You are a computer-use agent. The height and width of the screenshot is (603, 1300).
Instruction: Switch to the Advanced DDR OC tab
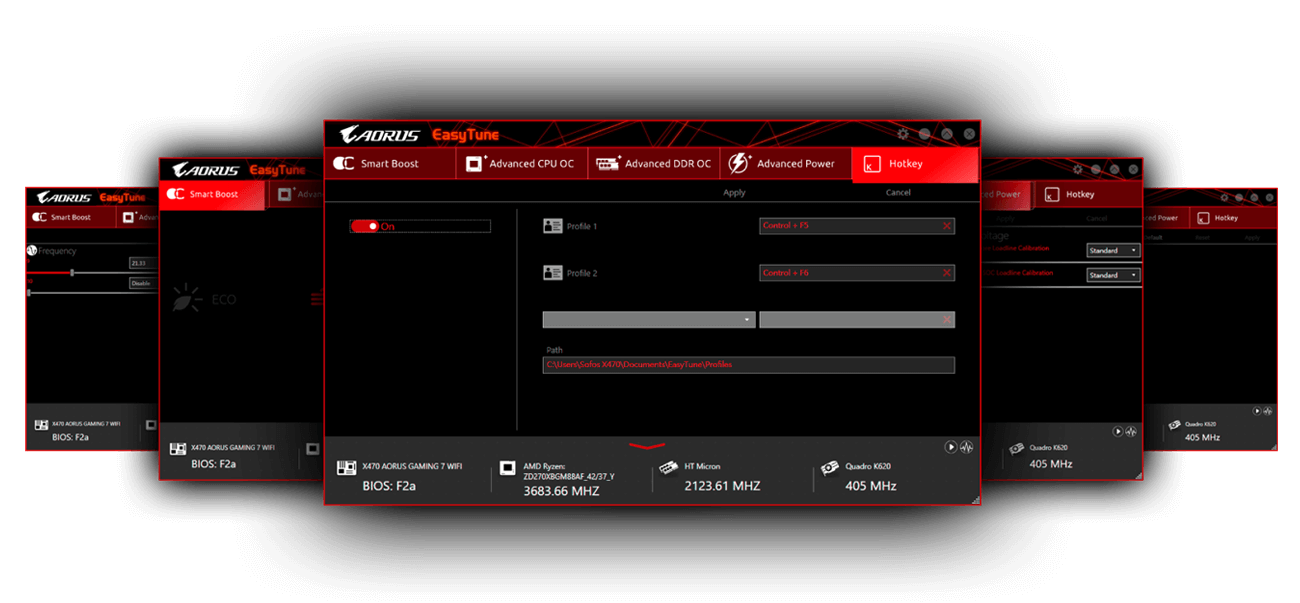click(x=654, y=164)
